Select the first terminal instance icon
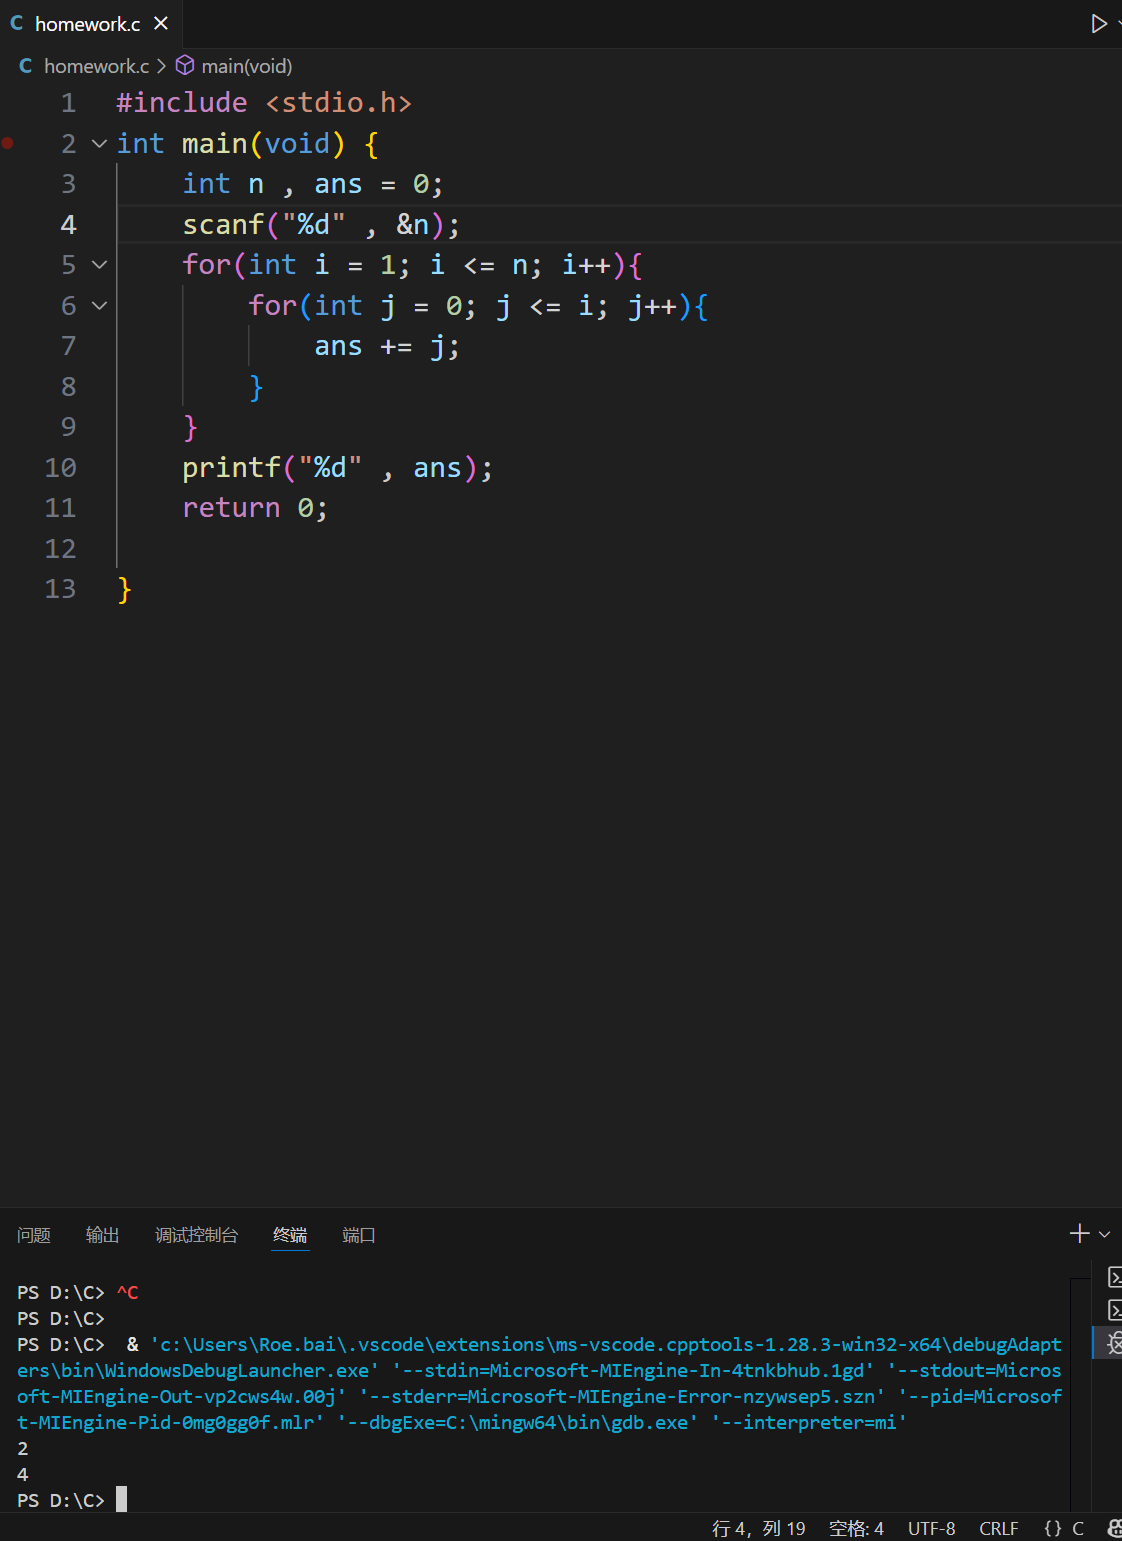This screenshot has height=1541, width=1122. click(x=1114, y=1277)
